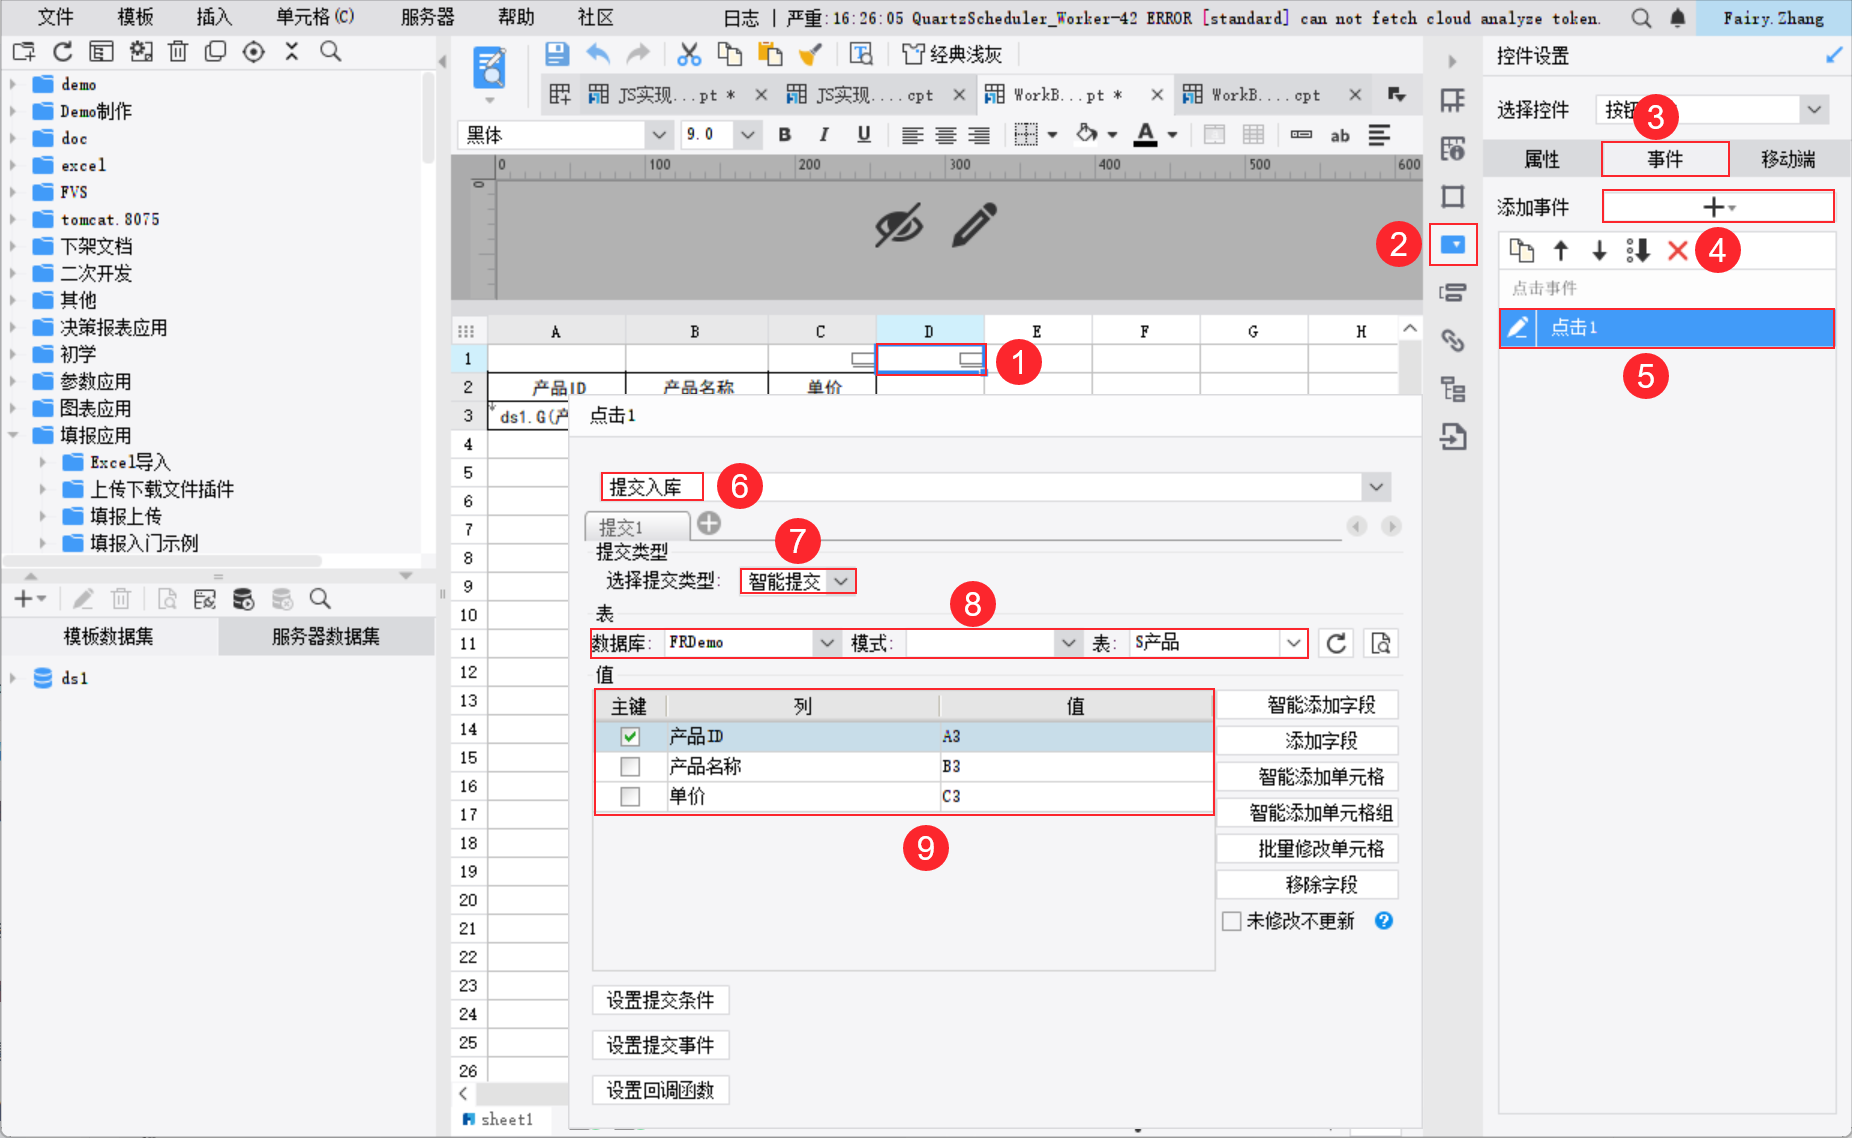This screenshot has height=1138, width=1852.
Task: Open the 模式 schema dropdown
Action: click(x=1069, y=643)
